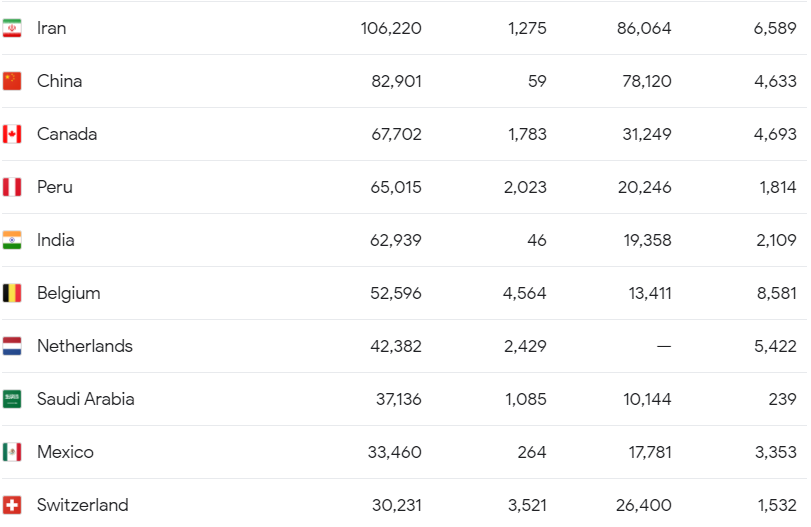Click Iran's 106,220 value
The height and width of the screenshot is (527, 811).
[x=391, y=28]
